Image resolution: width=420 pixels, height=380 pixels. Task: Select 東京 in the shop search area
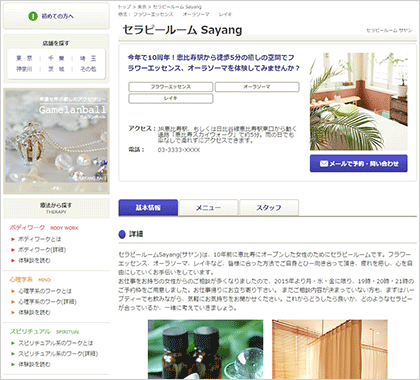tap(24, 58)
